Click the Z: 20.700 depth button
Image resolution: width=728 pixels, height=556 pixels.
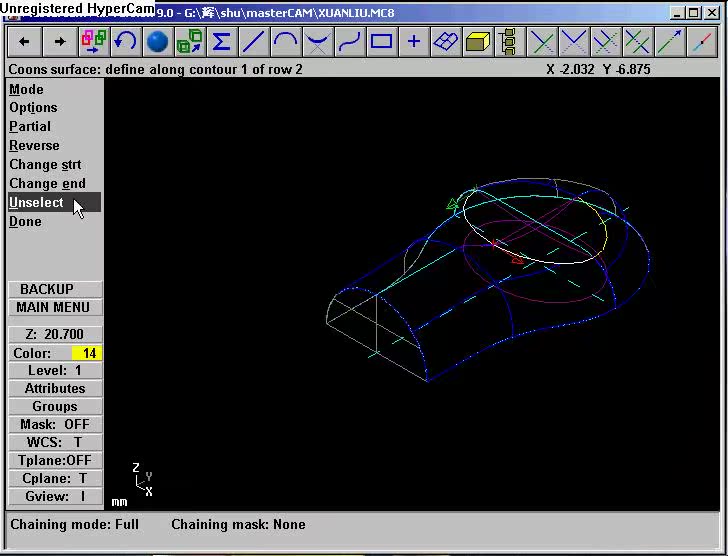[x=55, y=334]
